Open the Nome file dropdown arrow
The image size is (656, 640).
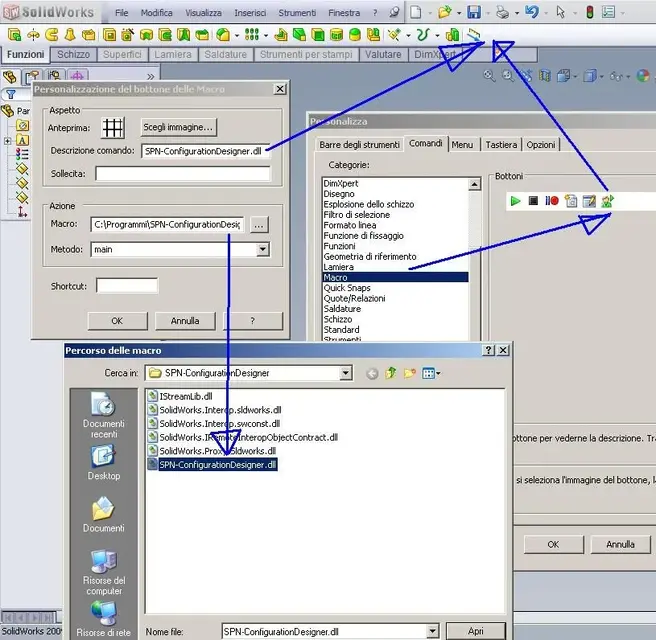click(432, 630)
